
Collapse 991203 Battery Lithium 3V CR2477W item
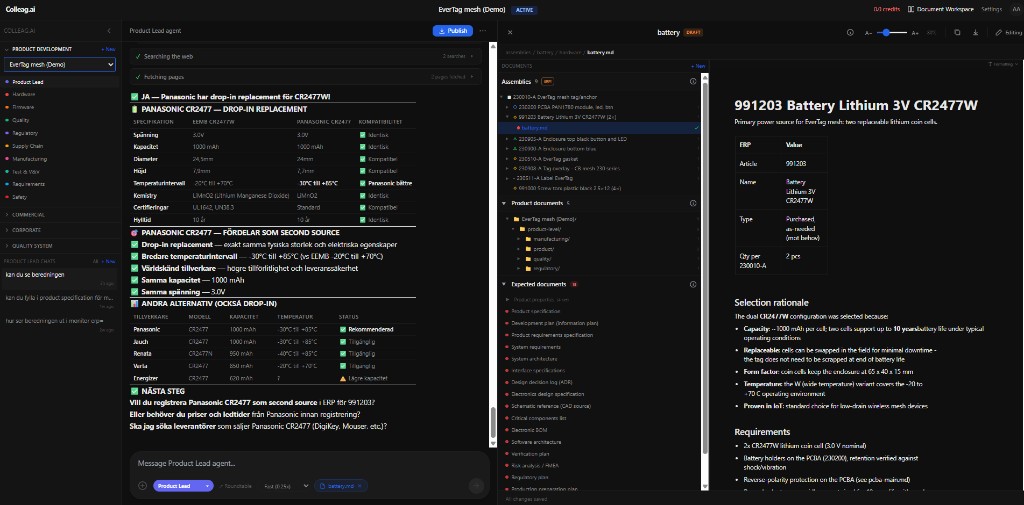(x=509, y=116)
